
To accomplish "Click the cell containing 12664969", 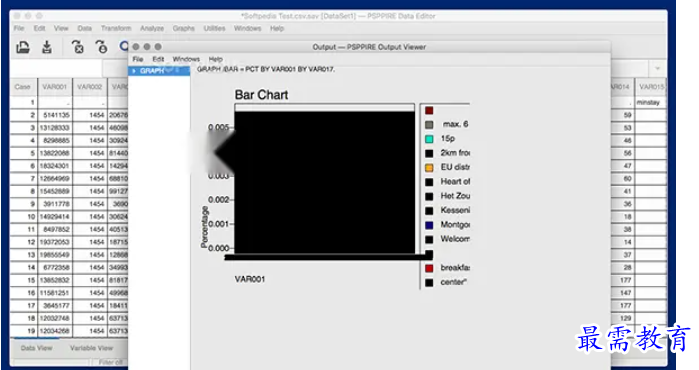I will click(x=56, y=179).
